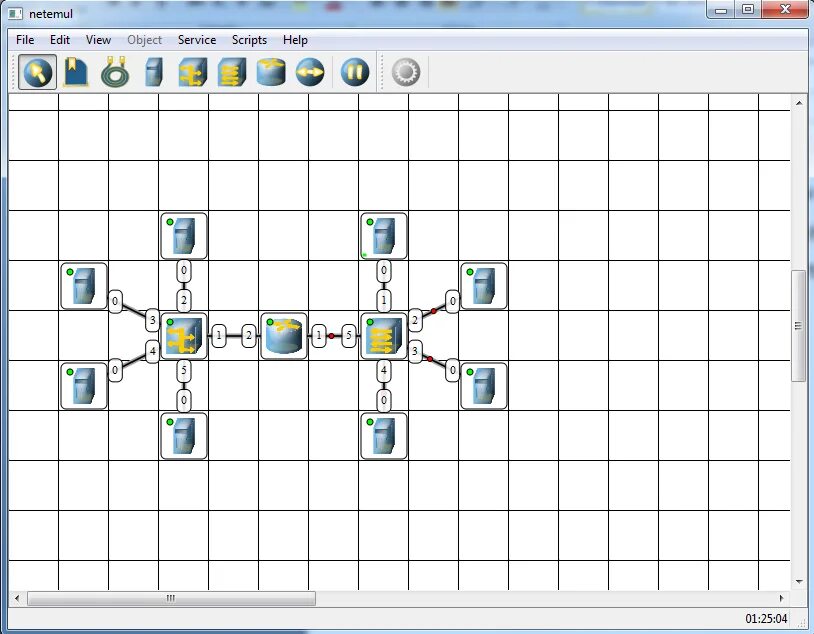Pick the cable connection tool

click(x=115, y=72)
